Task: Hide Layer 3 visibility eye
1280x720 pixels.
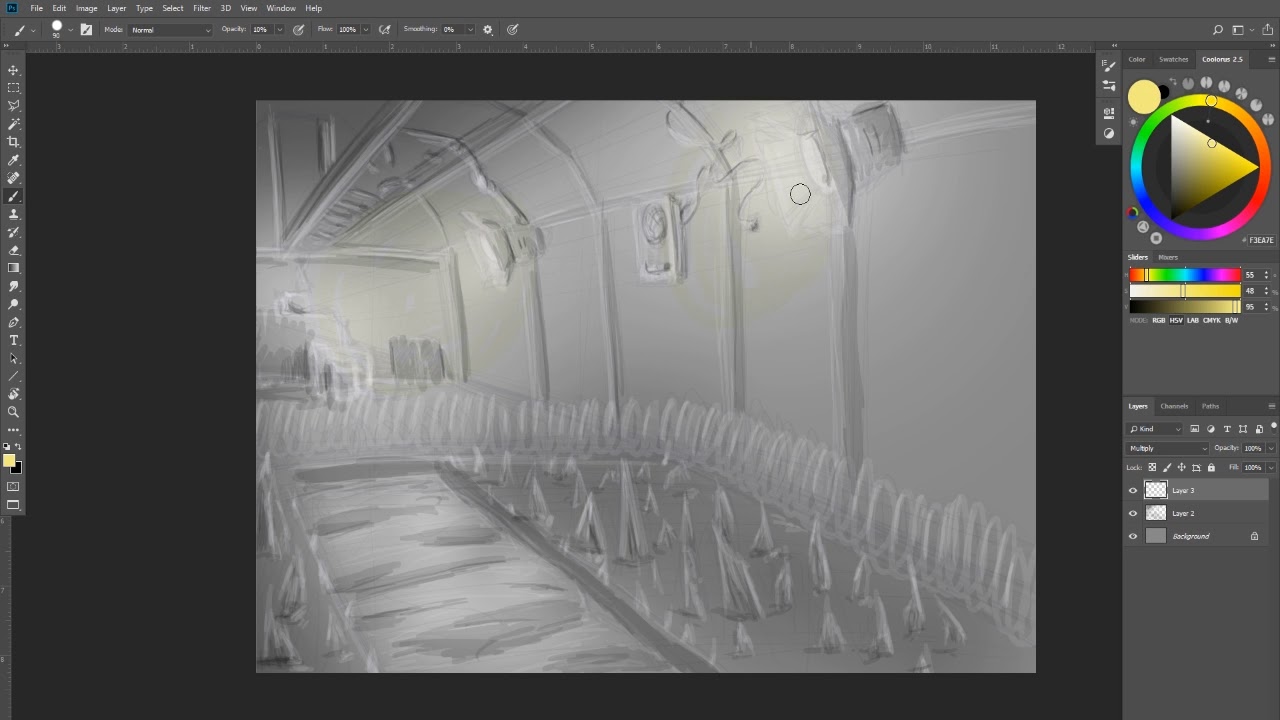Action: point(1133,491)
